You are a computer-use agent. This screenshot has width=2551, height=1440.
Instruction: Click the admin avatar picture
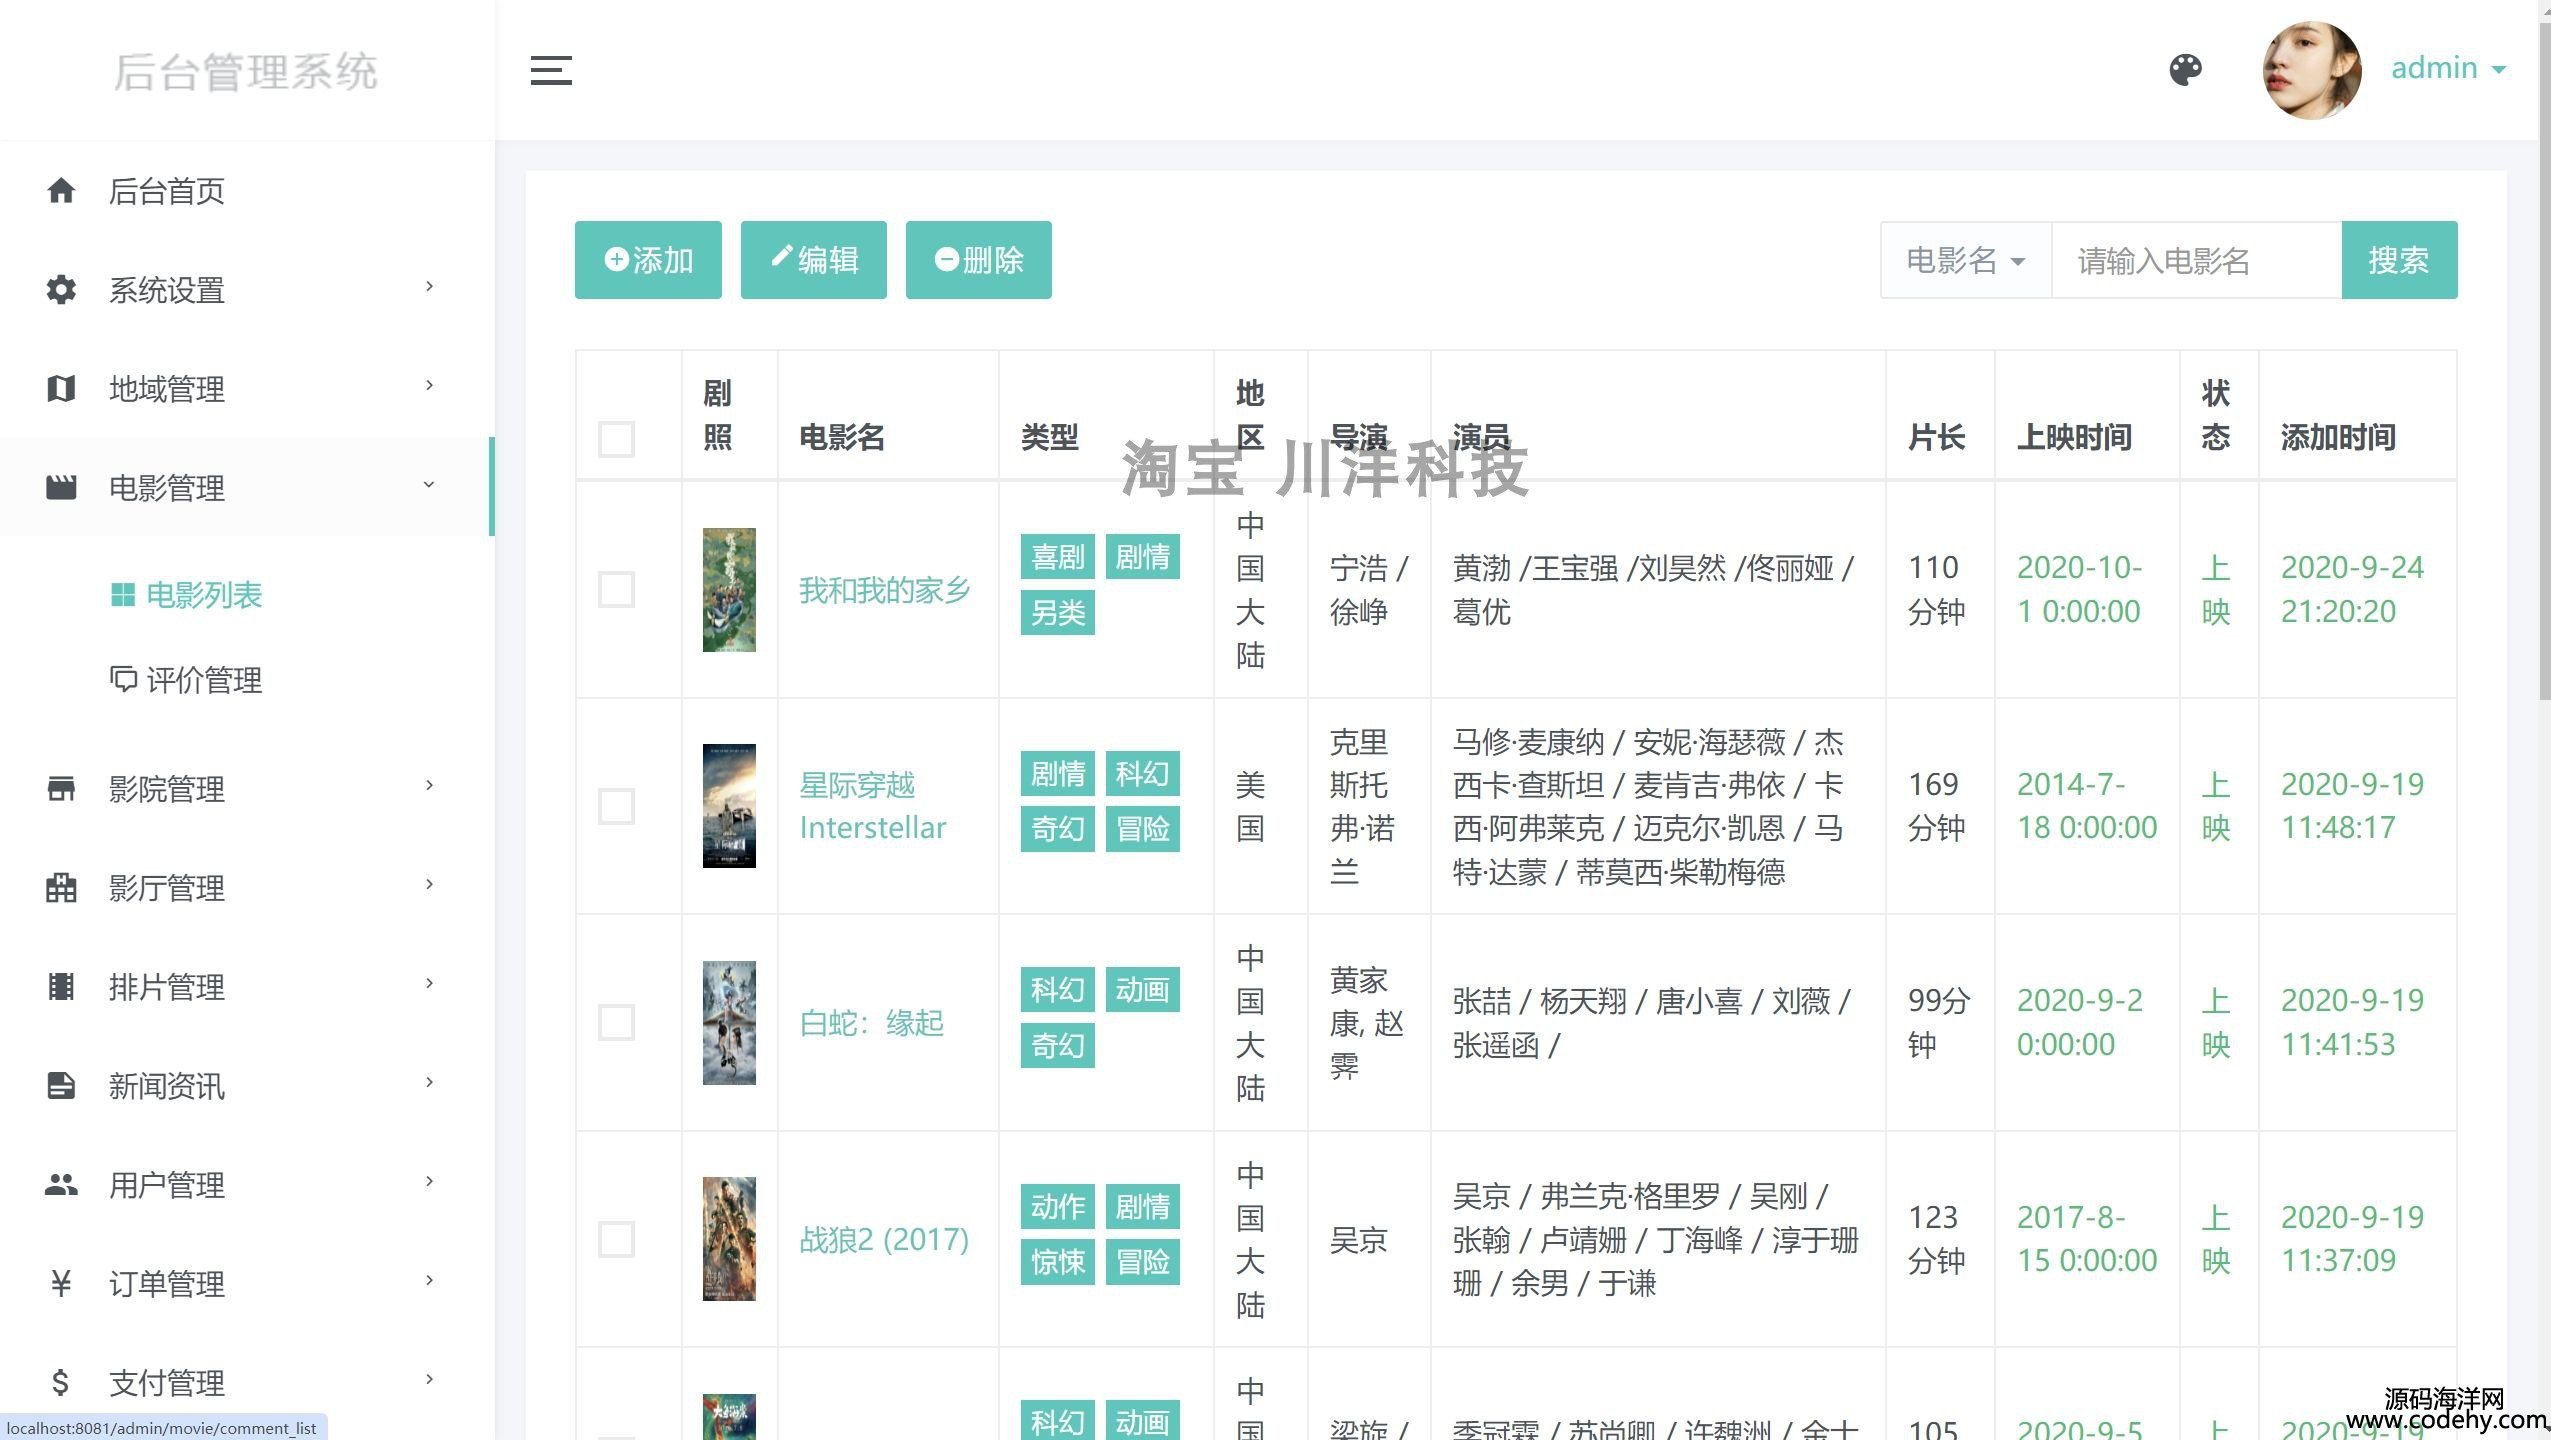tap(2312, 70)
